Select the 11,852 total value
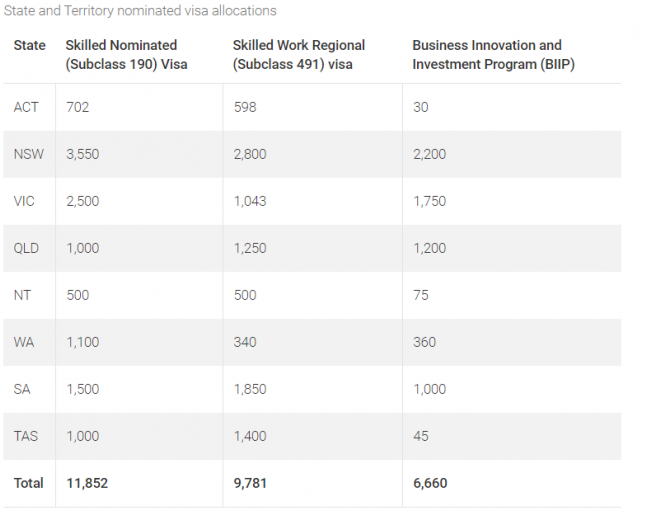645x523 pixels. point(87,483)
